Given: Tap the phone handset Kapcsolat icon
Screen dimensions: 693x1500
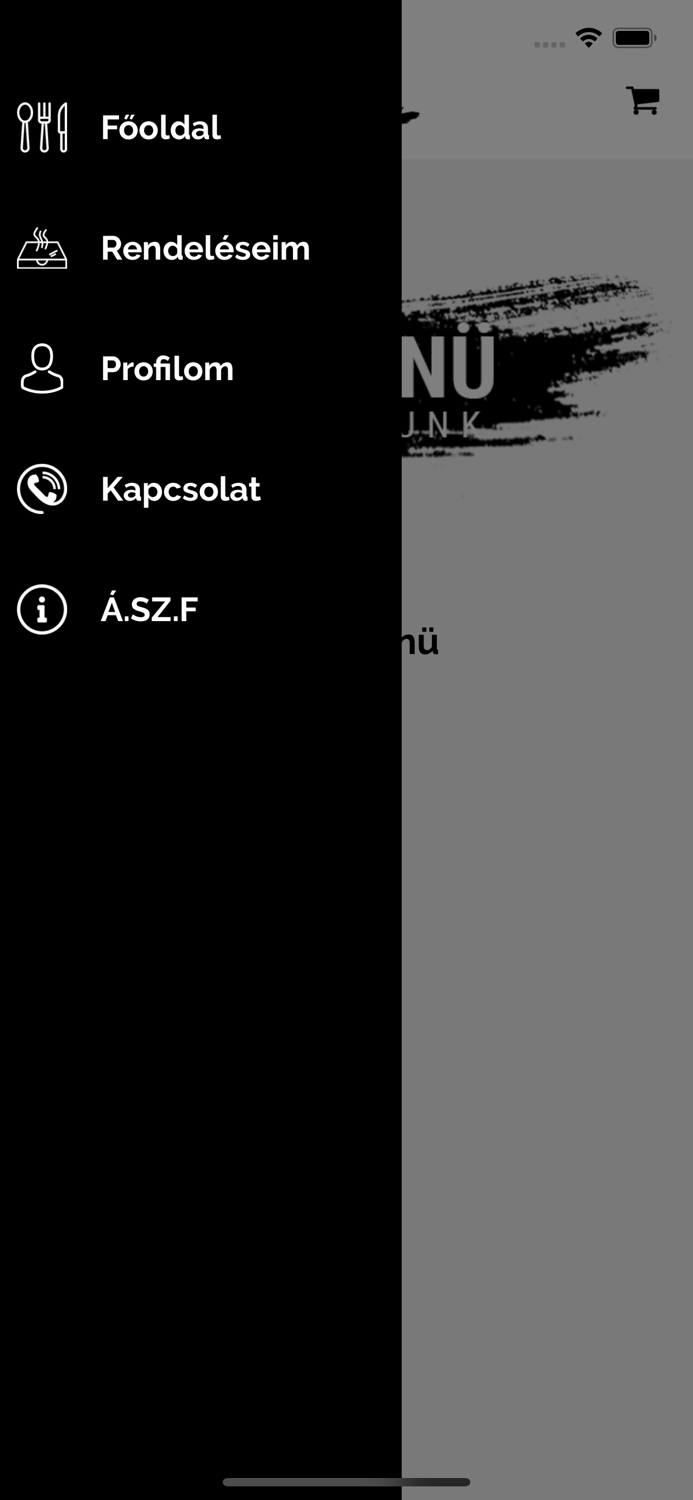Looking at the screenshot, I should click(x=42, y=489).
